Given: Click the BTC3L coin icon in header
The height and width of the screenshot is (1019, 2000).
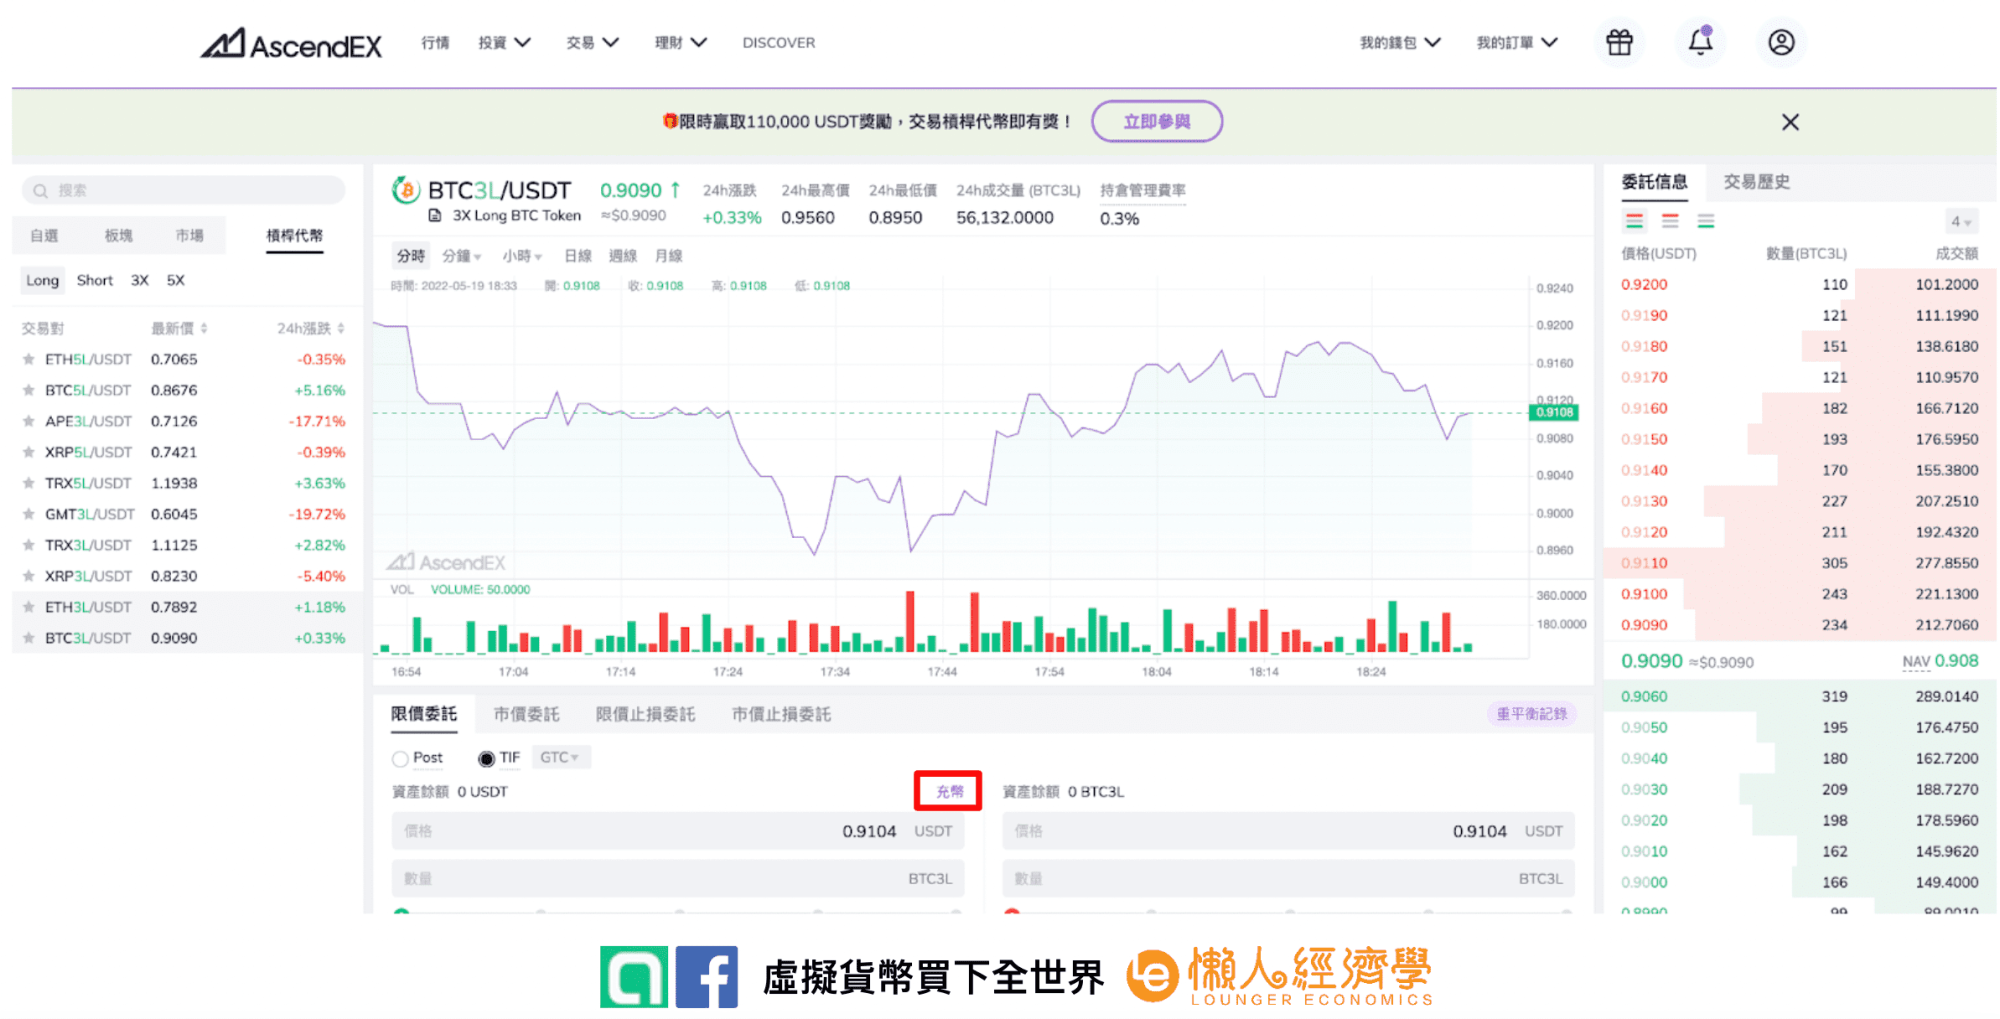Looking at the screenshot, I should [405, 189].
